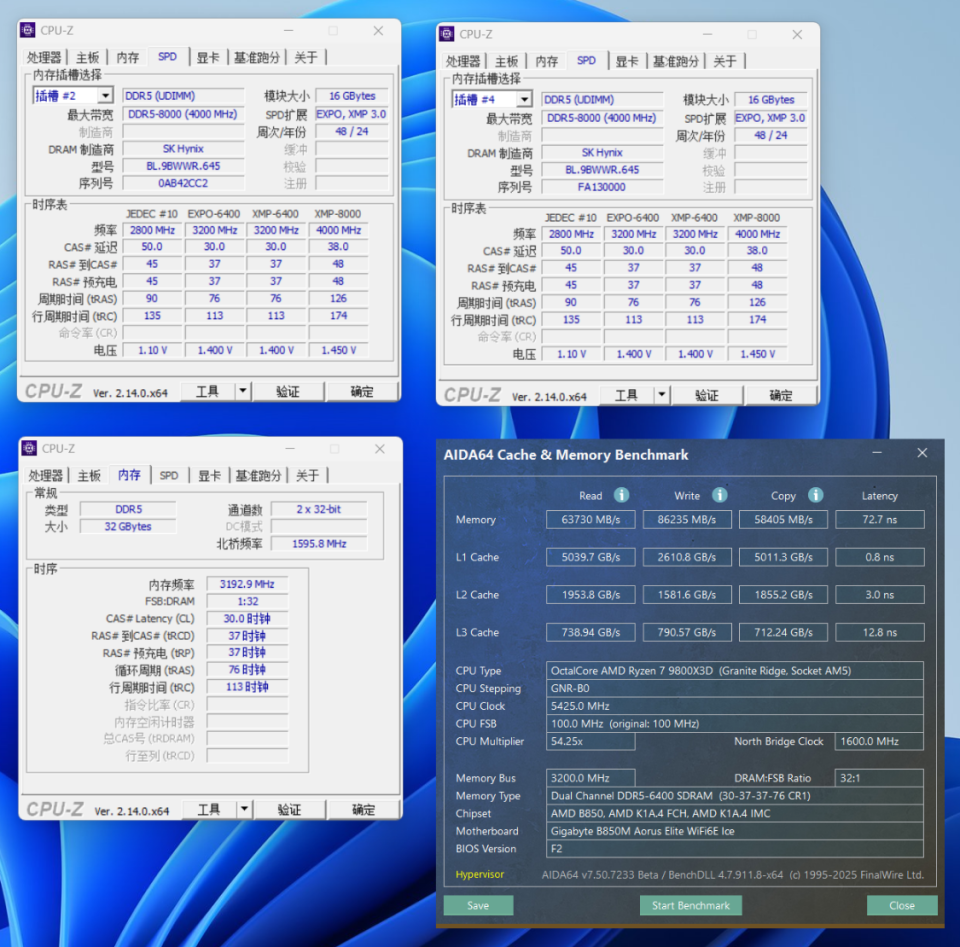The image size is (960, 947).
Task: Open the 显卡 tab in the slot #2 CPU-Z window
Action: tap(208, 58)
